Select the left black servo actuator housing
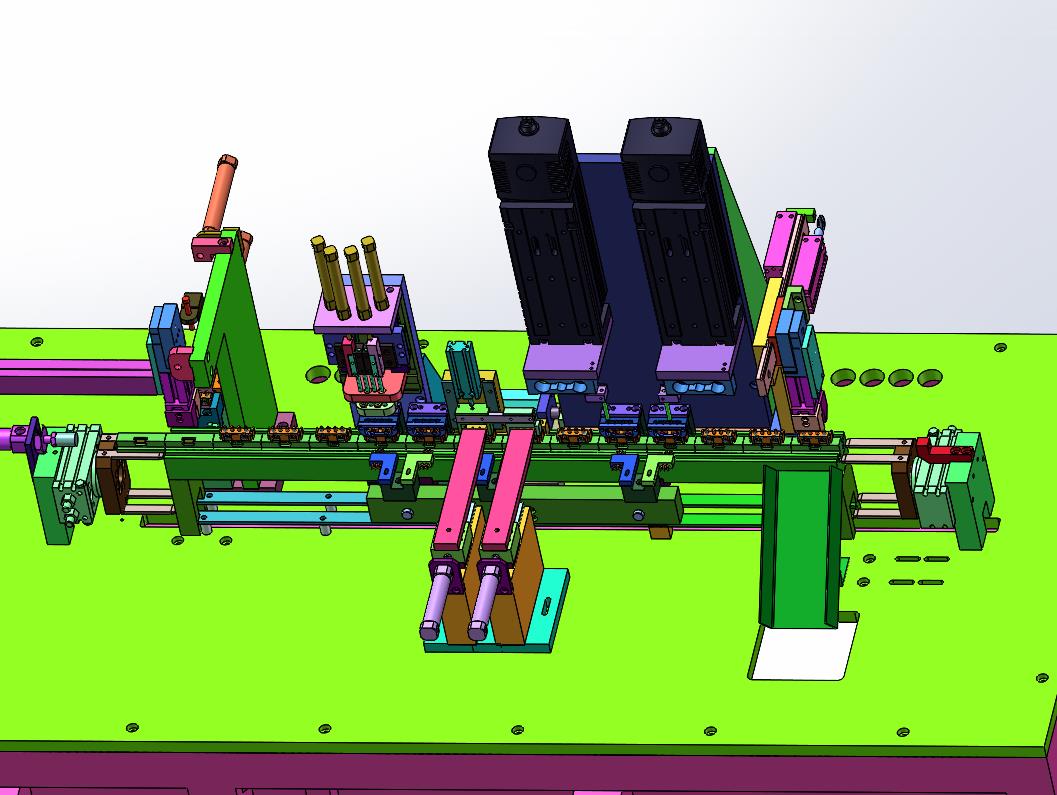Screen dimensions: 1057x795 pos(545,233)
